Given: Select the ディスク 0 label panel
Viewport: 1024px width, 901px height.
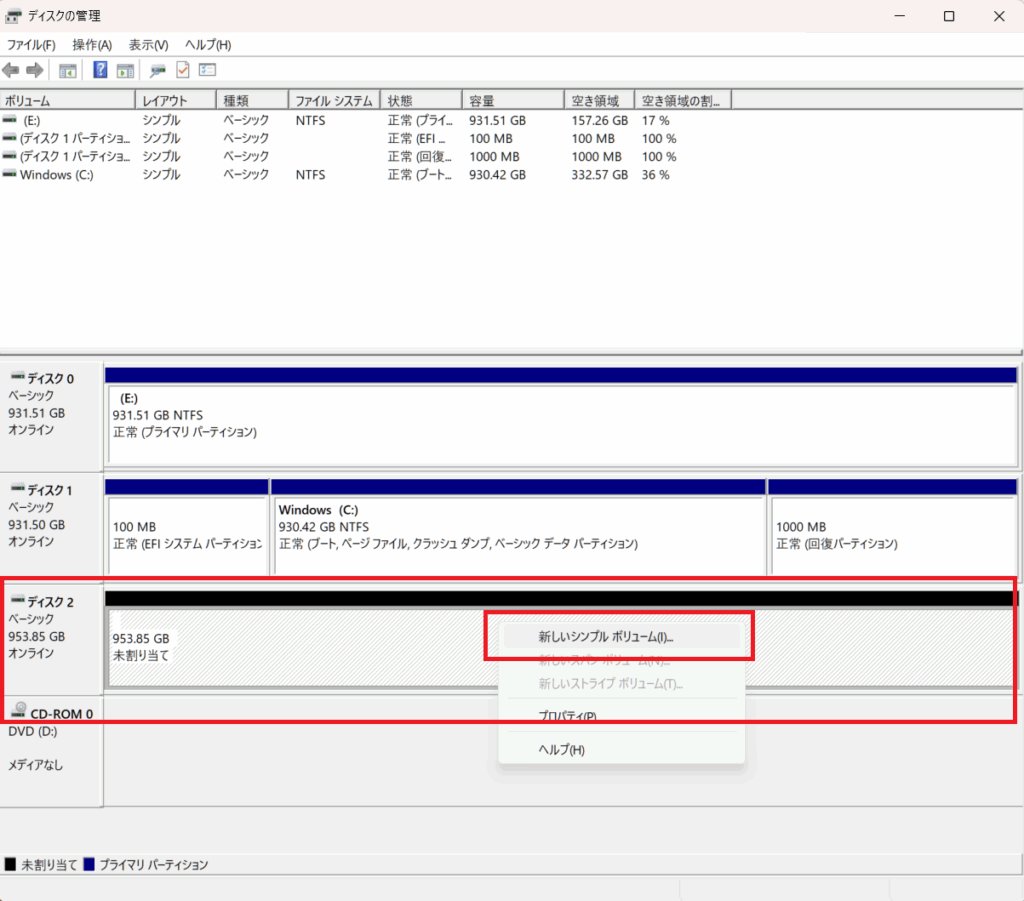Looking at the screenshot, I should (52, 417).
